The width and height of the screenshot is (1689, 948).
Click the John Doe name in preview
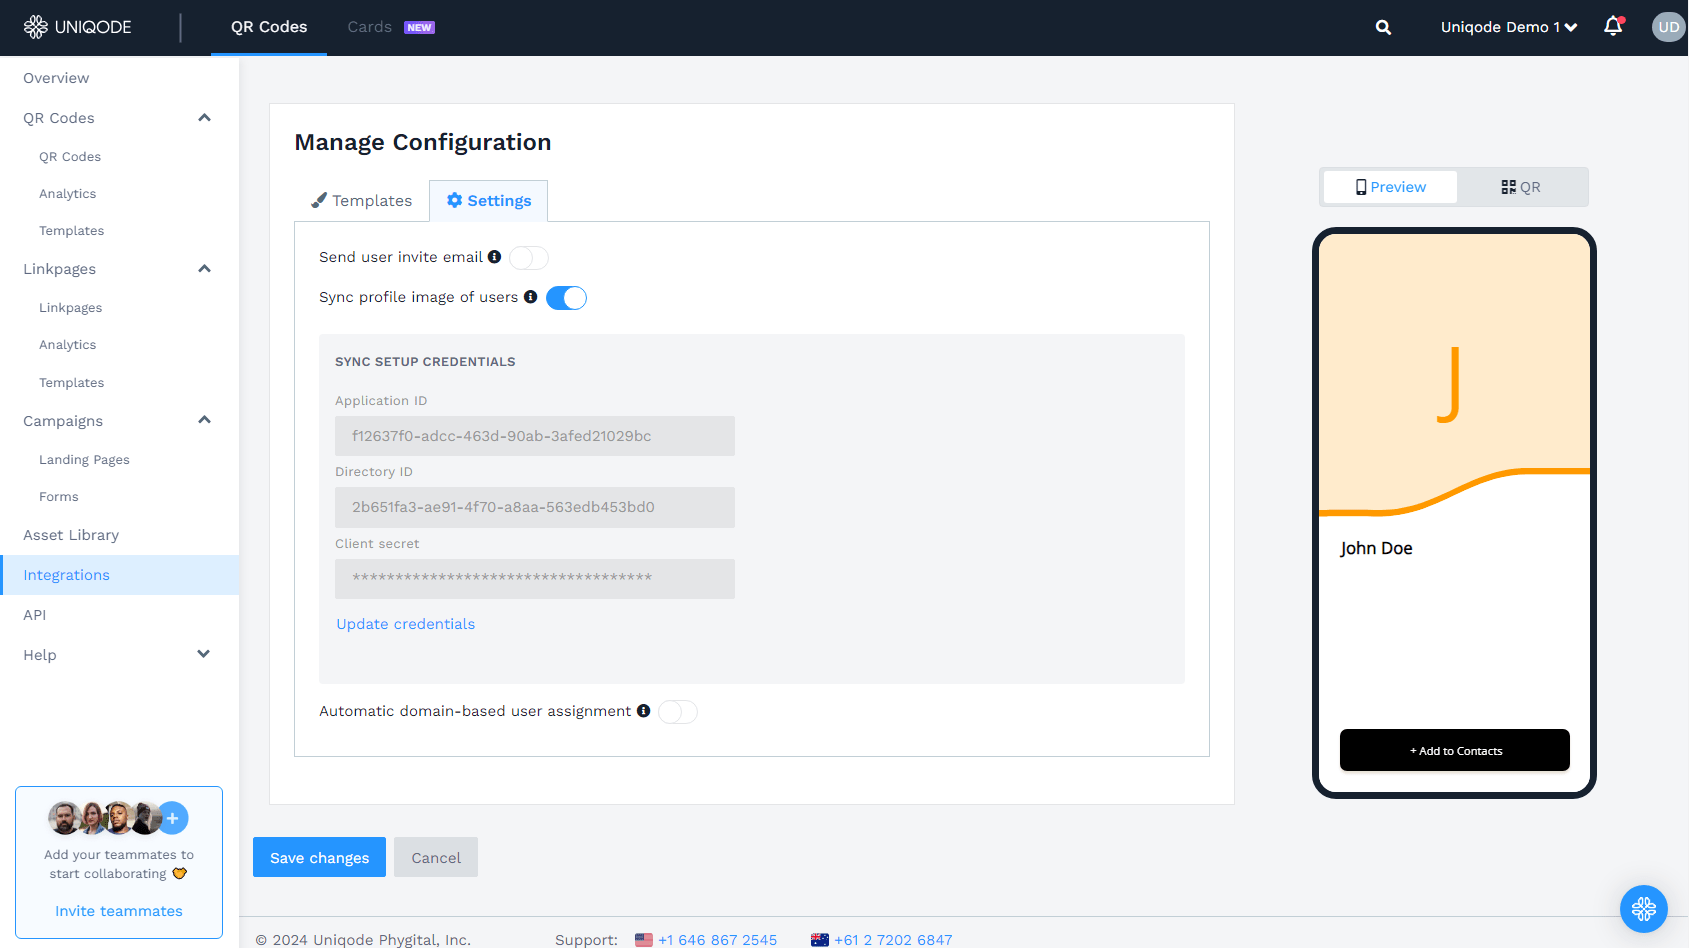pos(1377,548)
